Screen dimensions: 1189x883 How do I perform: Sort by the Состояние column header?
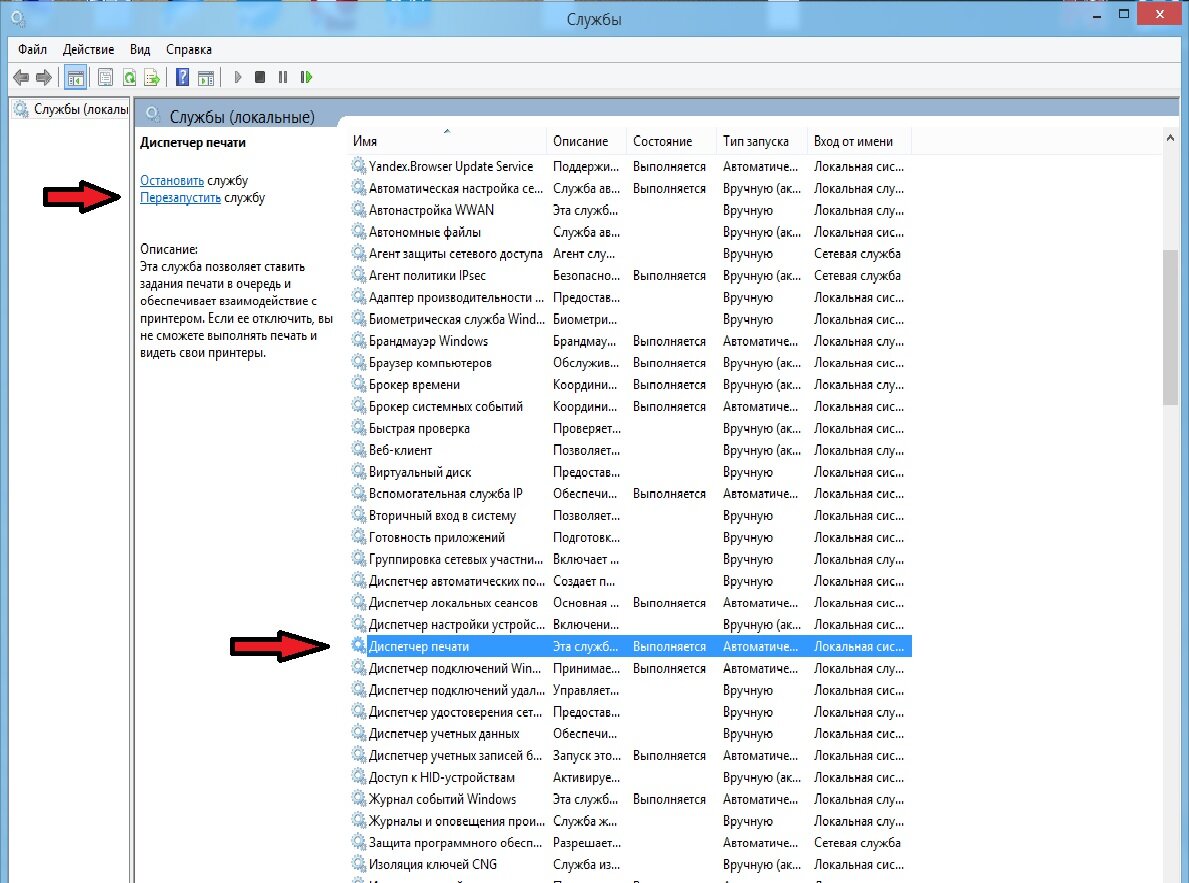[671, 141]
